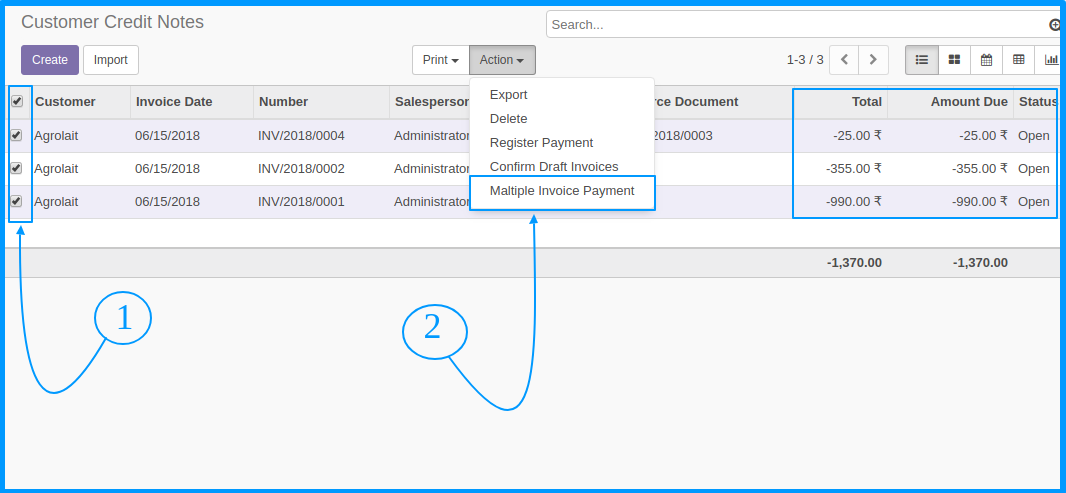
Task: Choose Export from Action menu
Action: click(x=509, y=95)
